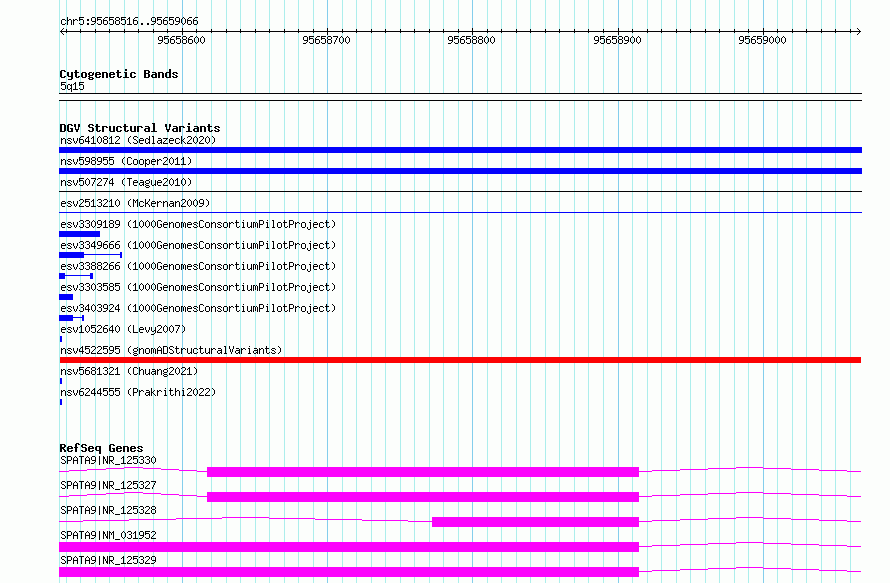Select the SPATA9|NR_125327 transcript label
The width and height of the screenshot is (890, 583).
[x=108, y=485]
